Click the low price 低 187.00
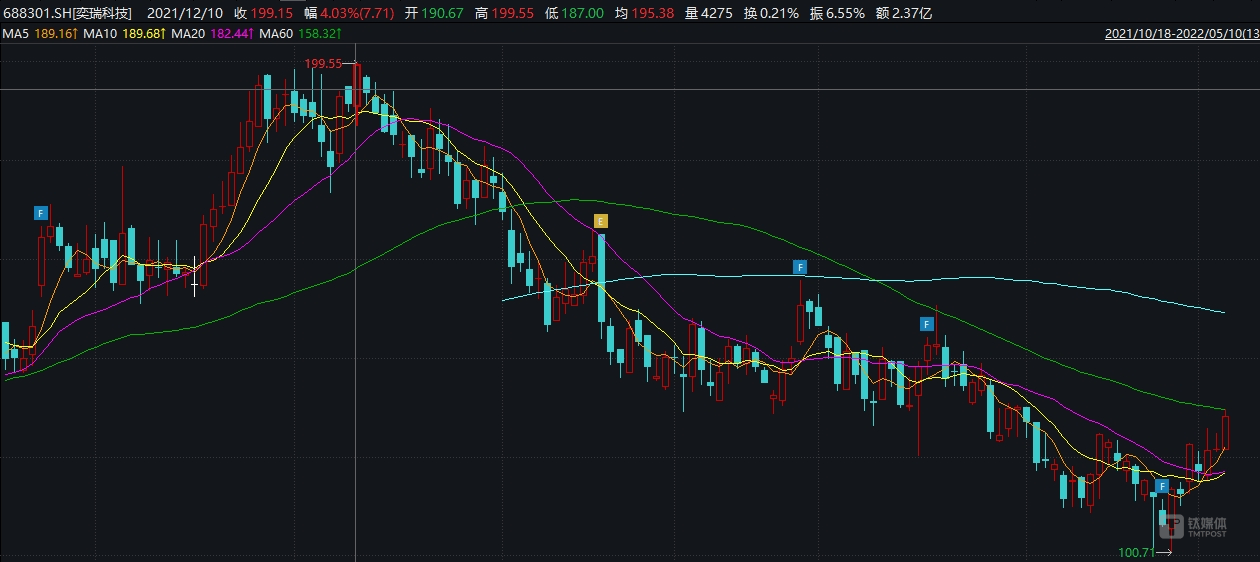 click(x=575, y=14)
